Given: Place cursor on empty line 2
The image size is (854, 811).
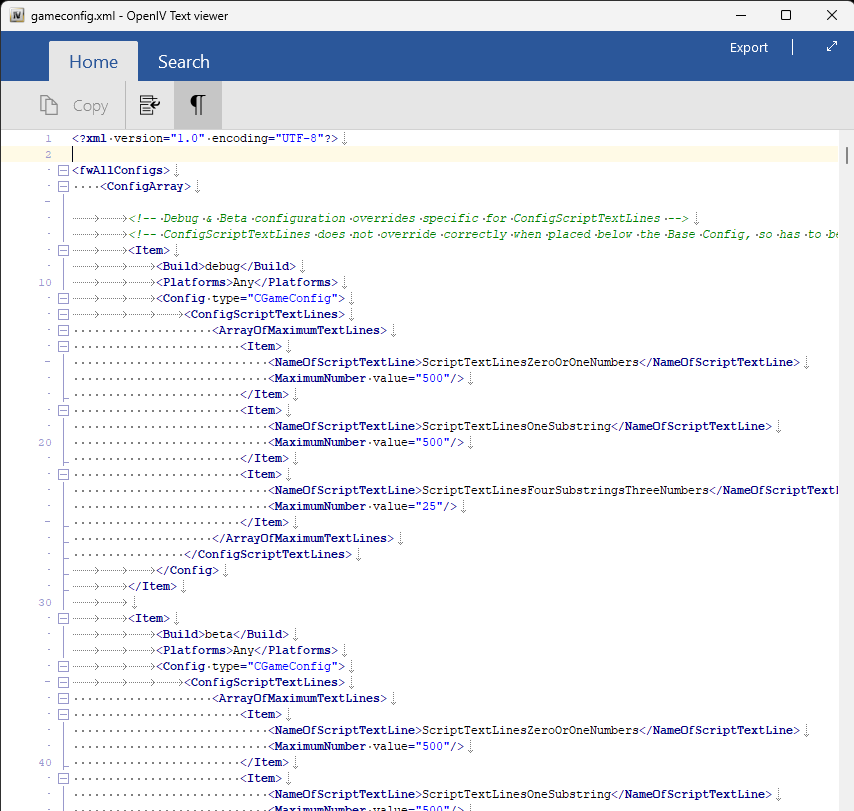Looking at the screenshot, I should [x=400, y=154].
